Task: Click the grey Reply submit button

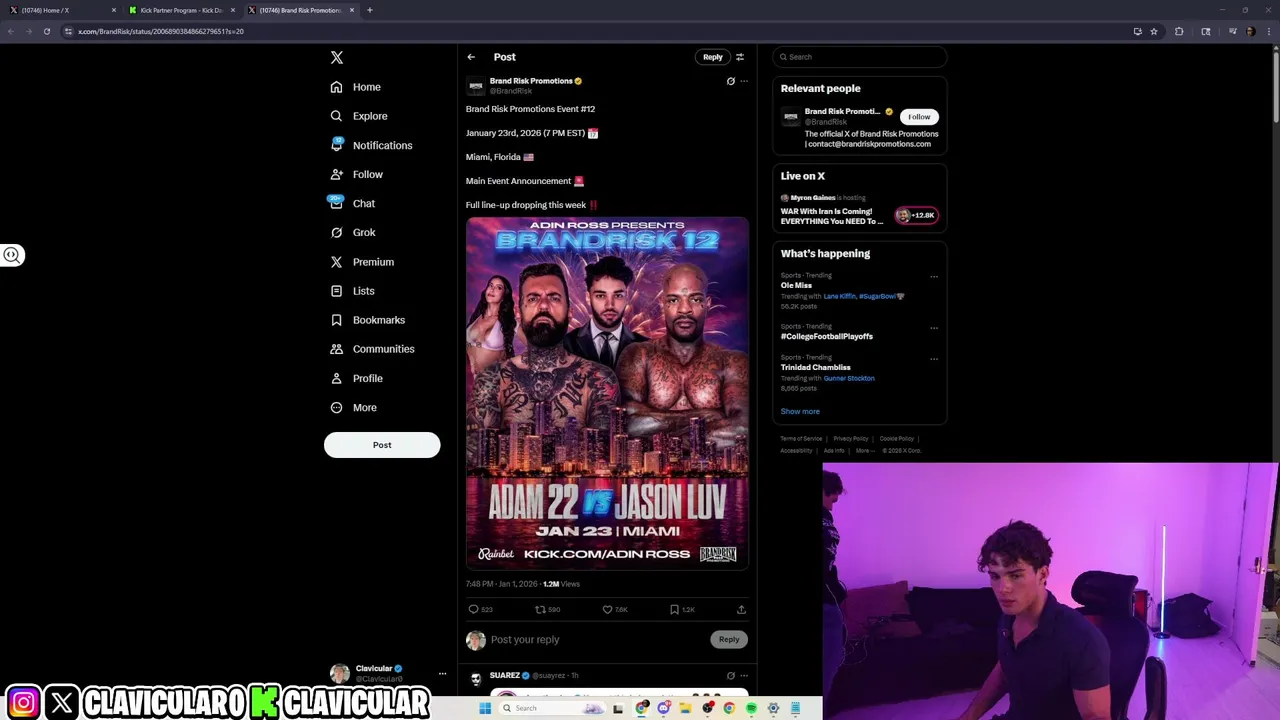Action: tap(729, 640)
